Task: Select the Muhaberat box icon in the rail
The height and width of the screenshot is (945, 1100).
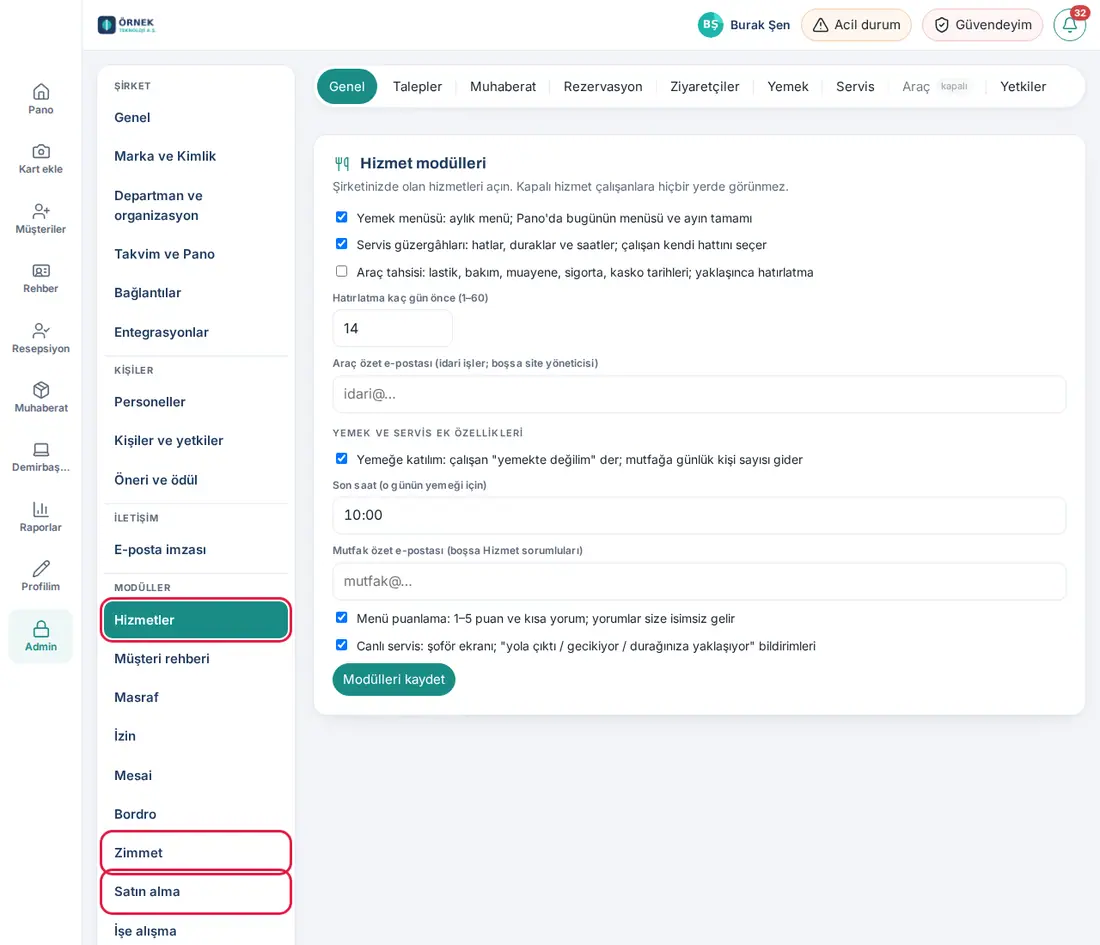Action: point(41,390)
